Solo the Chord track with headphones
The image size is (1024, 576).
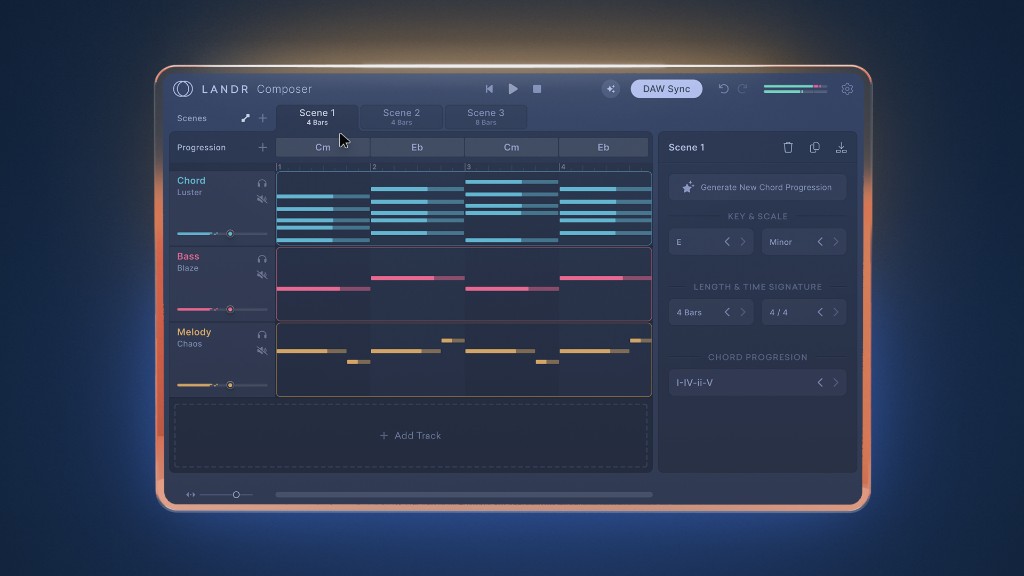click(262, 183)
